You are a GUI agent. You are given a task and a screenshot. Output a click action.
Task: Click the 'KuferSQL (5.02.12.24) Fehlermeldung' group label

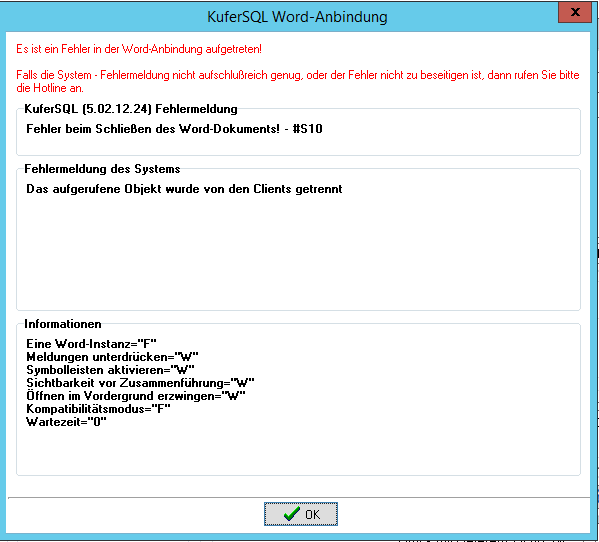(131, 109)
